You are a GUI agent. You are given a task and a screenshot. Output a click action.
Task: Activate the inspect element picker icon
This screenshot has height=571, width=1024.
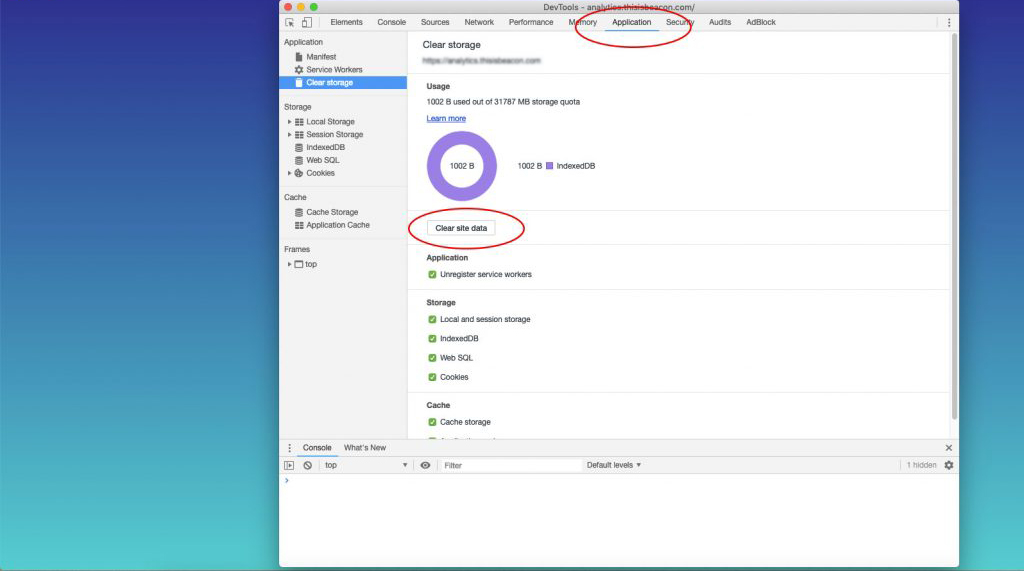289,22
